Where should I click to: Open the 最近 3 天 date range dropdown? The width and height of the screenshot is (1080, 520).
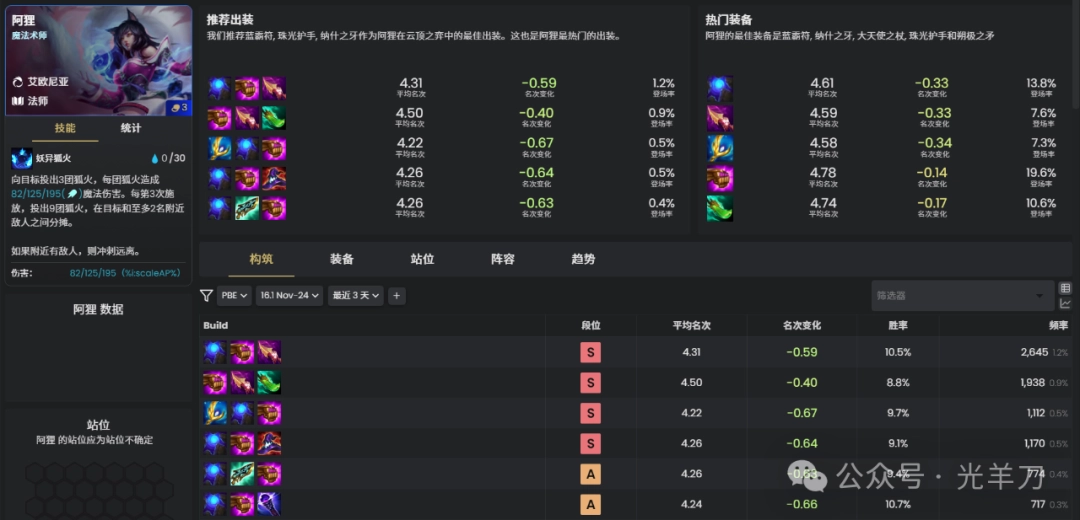[355, 296]
